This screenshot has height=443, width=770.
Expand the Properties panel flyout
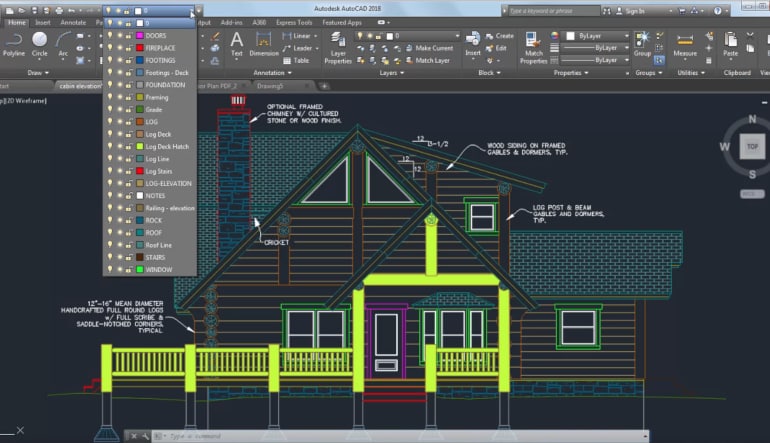(x=571, y=73)
